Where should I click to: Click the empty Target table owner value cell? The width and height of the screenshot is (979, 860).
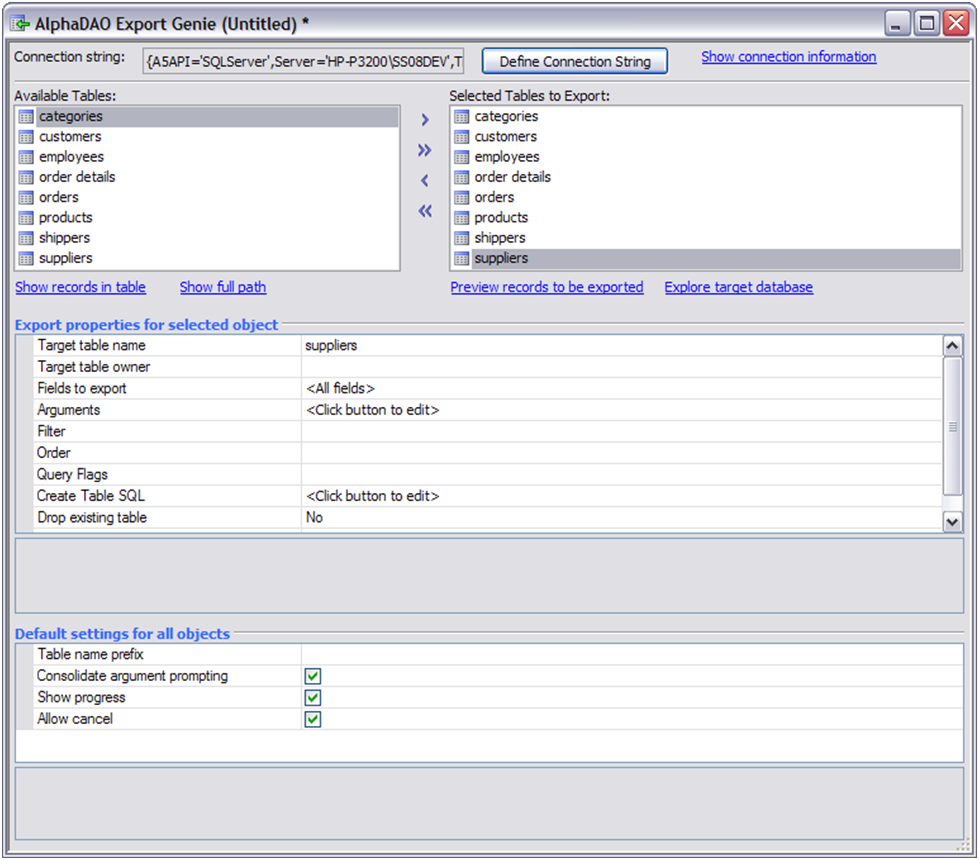click(622, 367)
